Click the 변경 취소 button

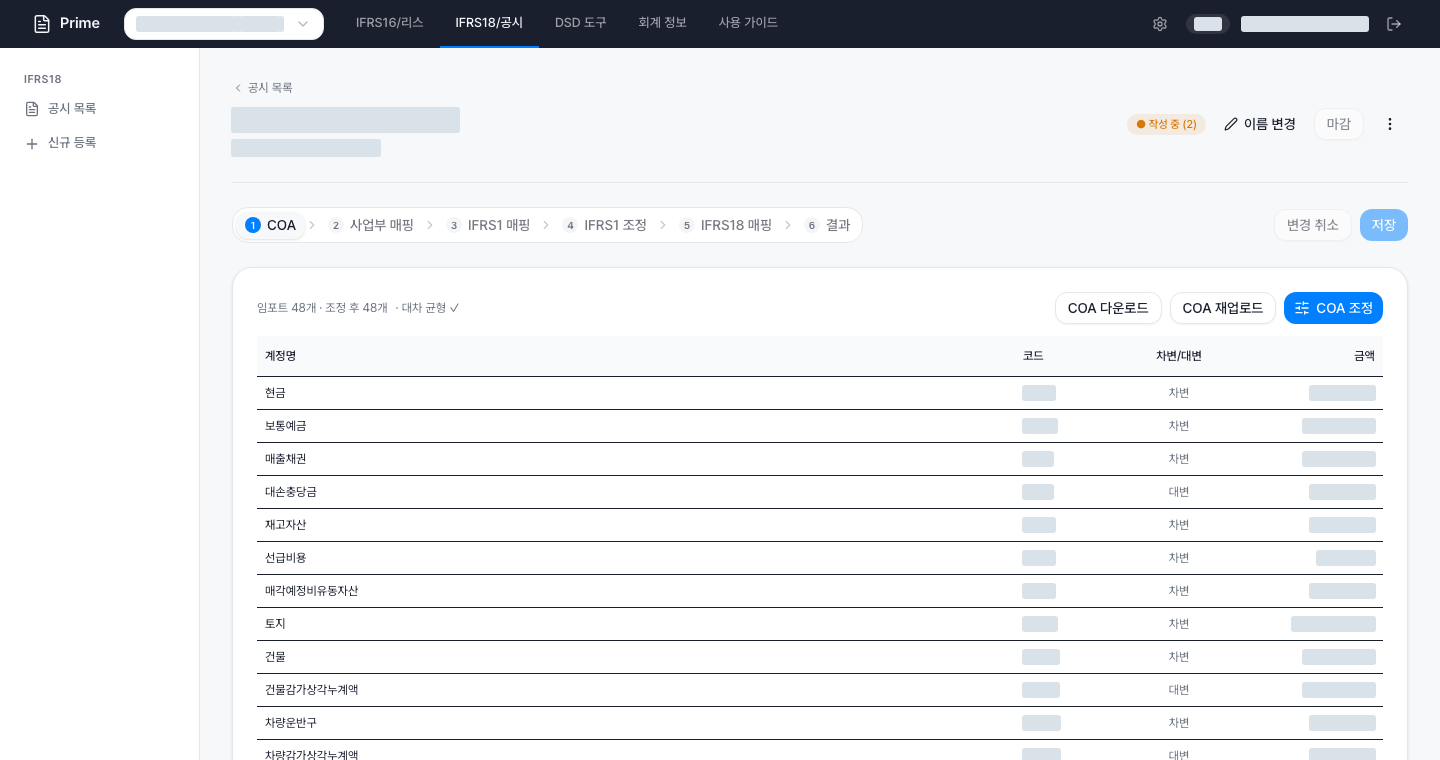pos(1313,225)
